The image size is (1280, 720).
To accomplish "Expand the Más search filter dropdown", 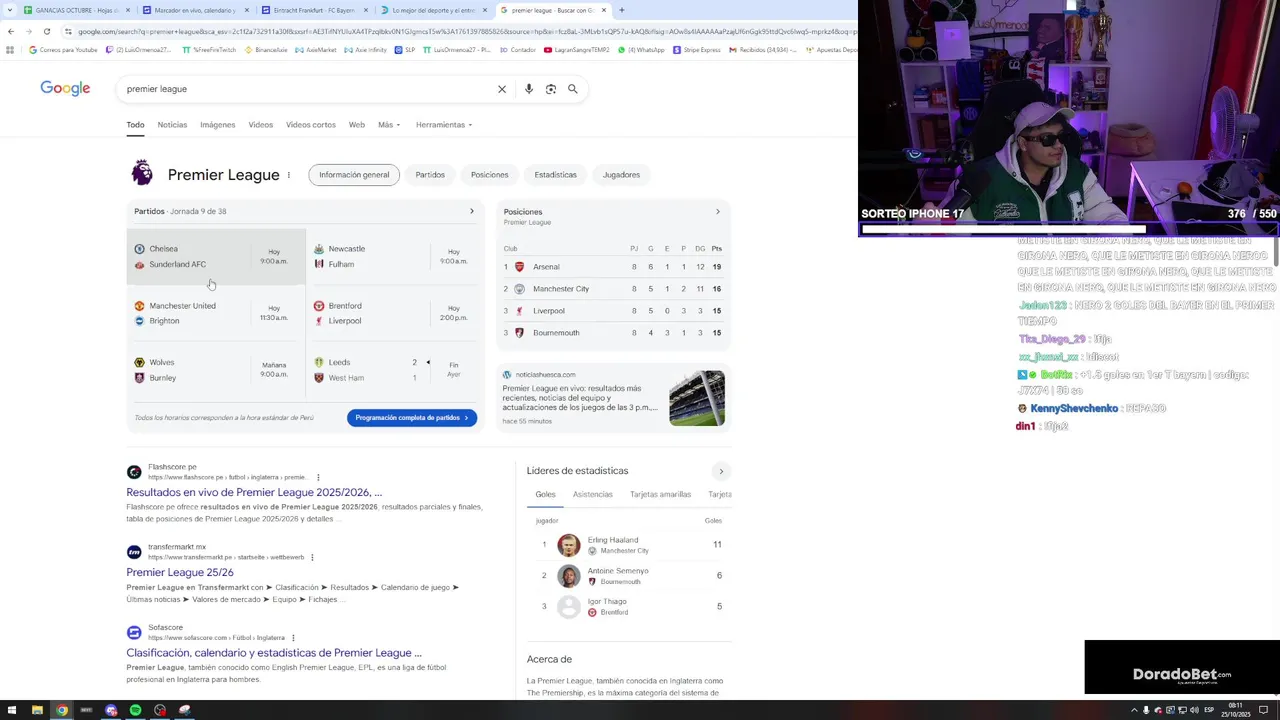I will 389,125.
